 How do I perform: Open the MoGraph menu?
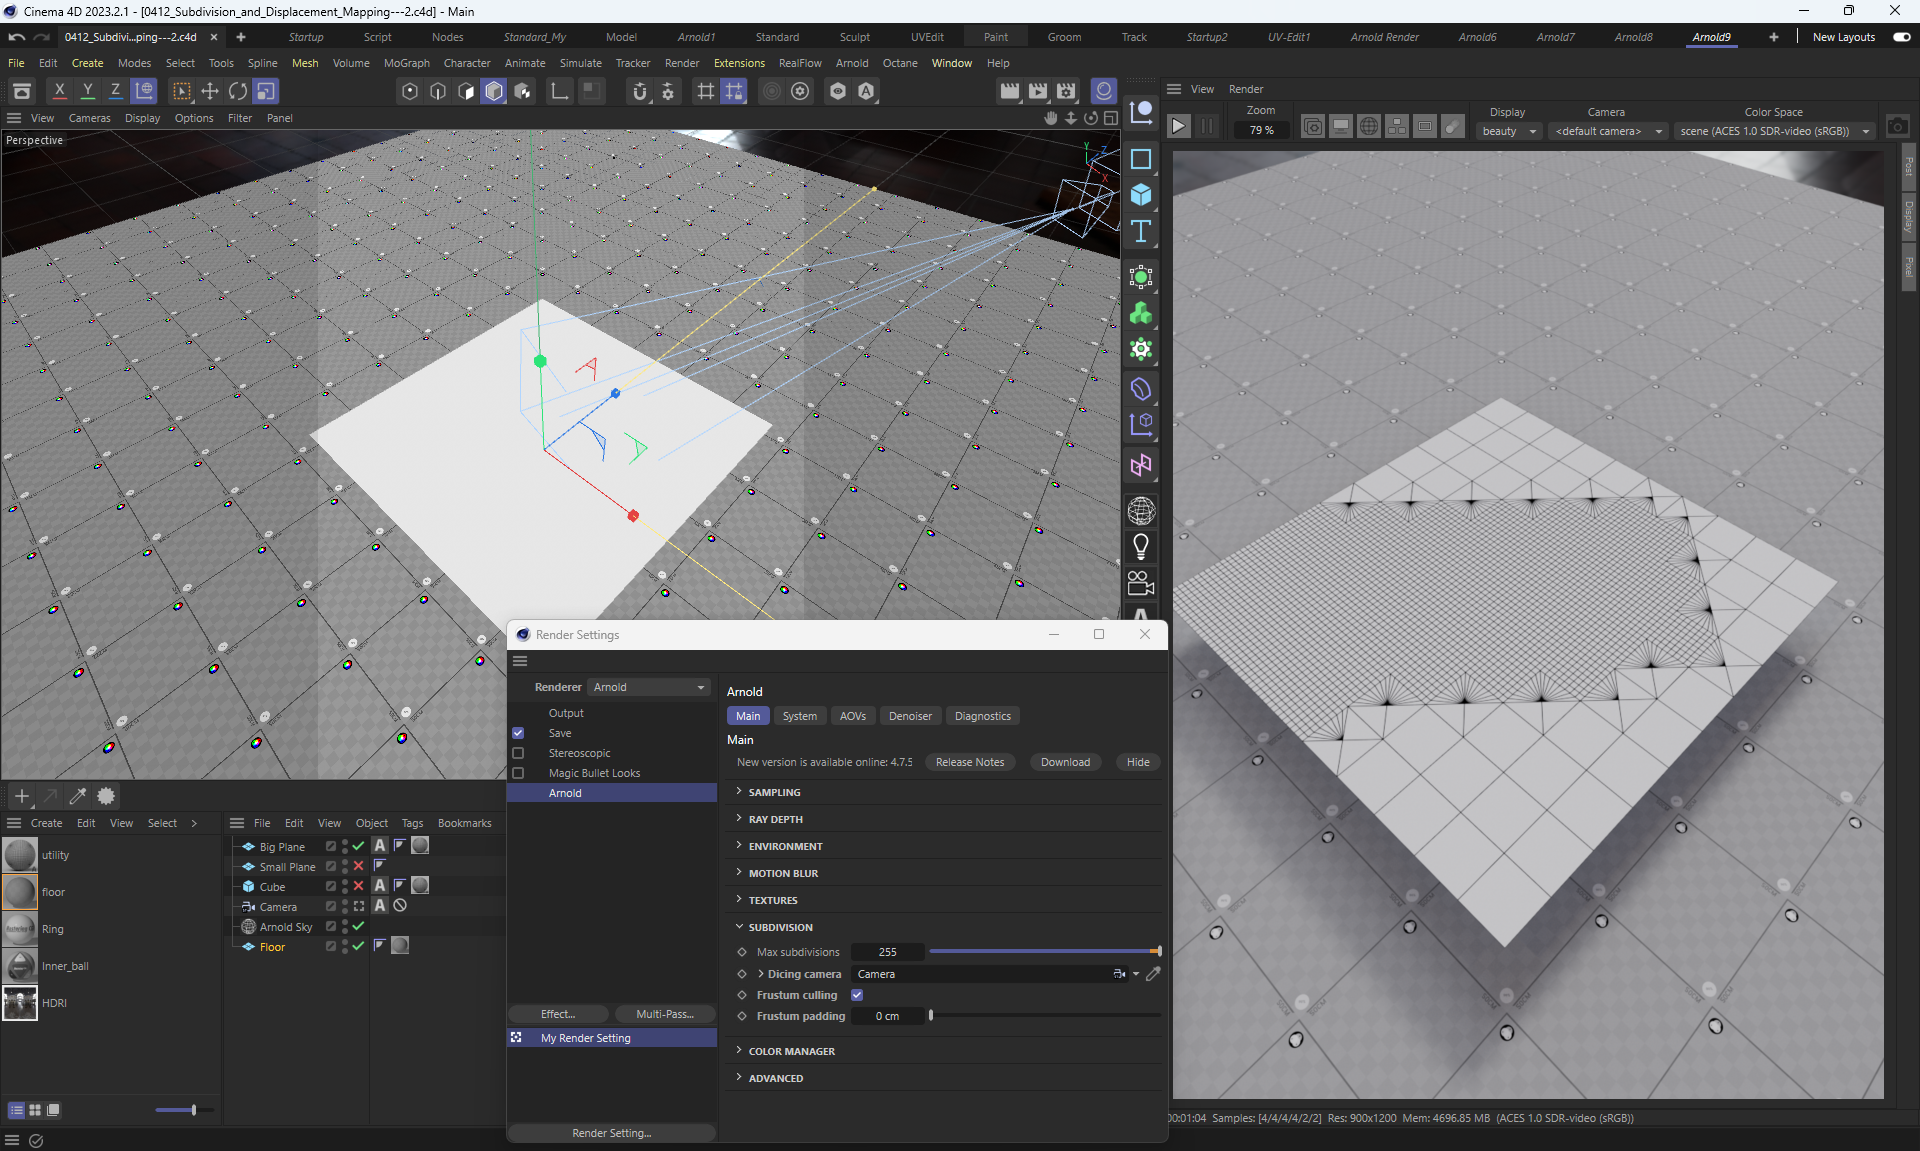pyautogui.click(x=406, y=63)
